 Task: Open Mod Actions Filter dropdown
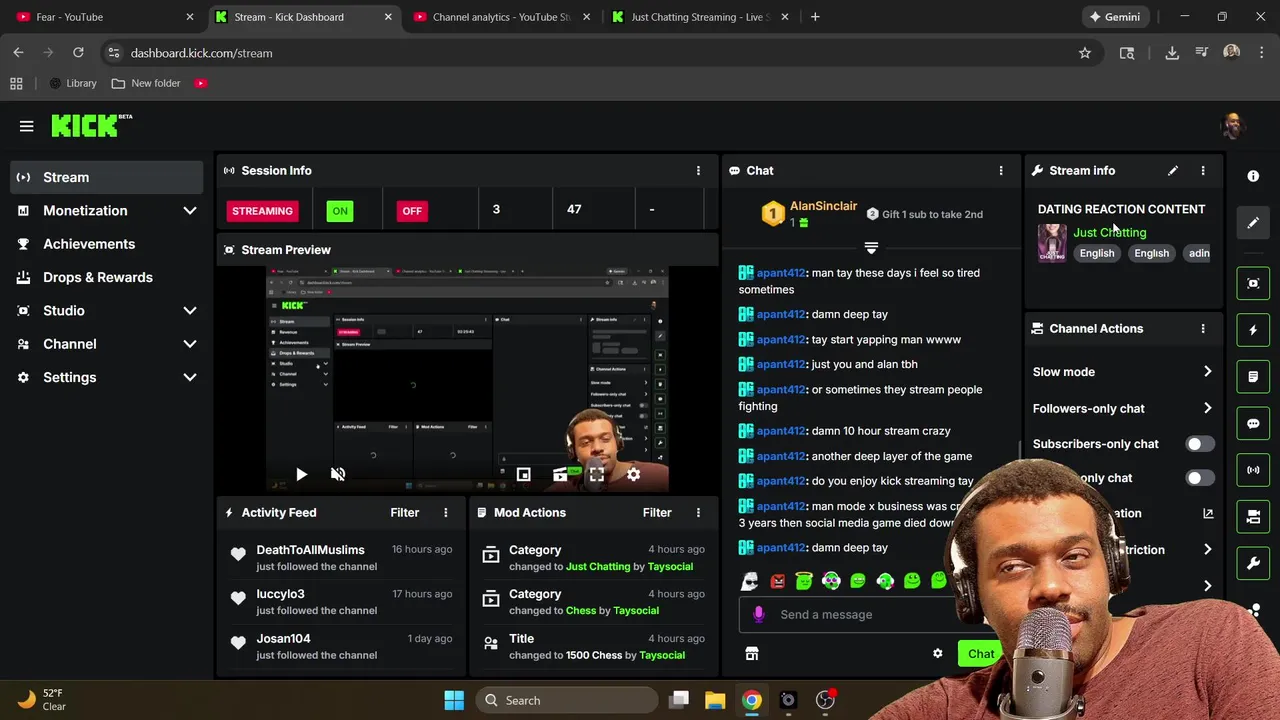[657, 513]
